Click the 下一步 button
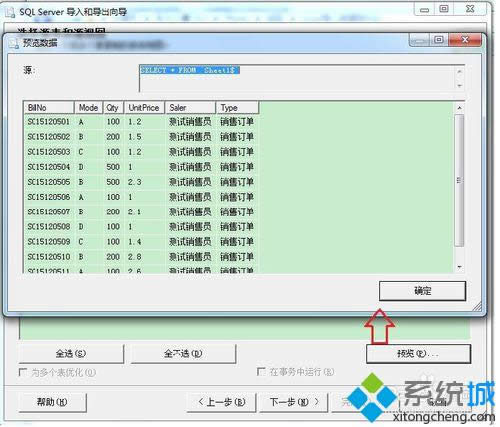This screenshot has width=500, height=427. (294, 402)
